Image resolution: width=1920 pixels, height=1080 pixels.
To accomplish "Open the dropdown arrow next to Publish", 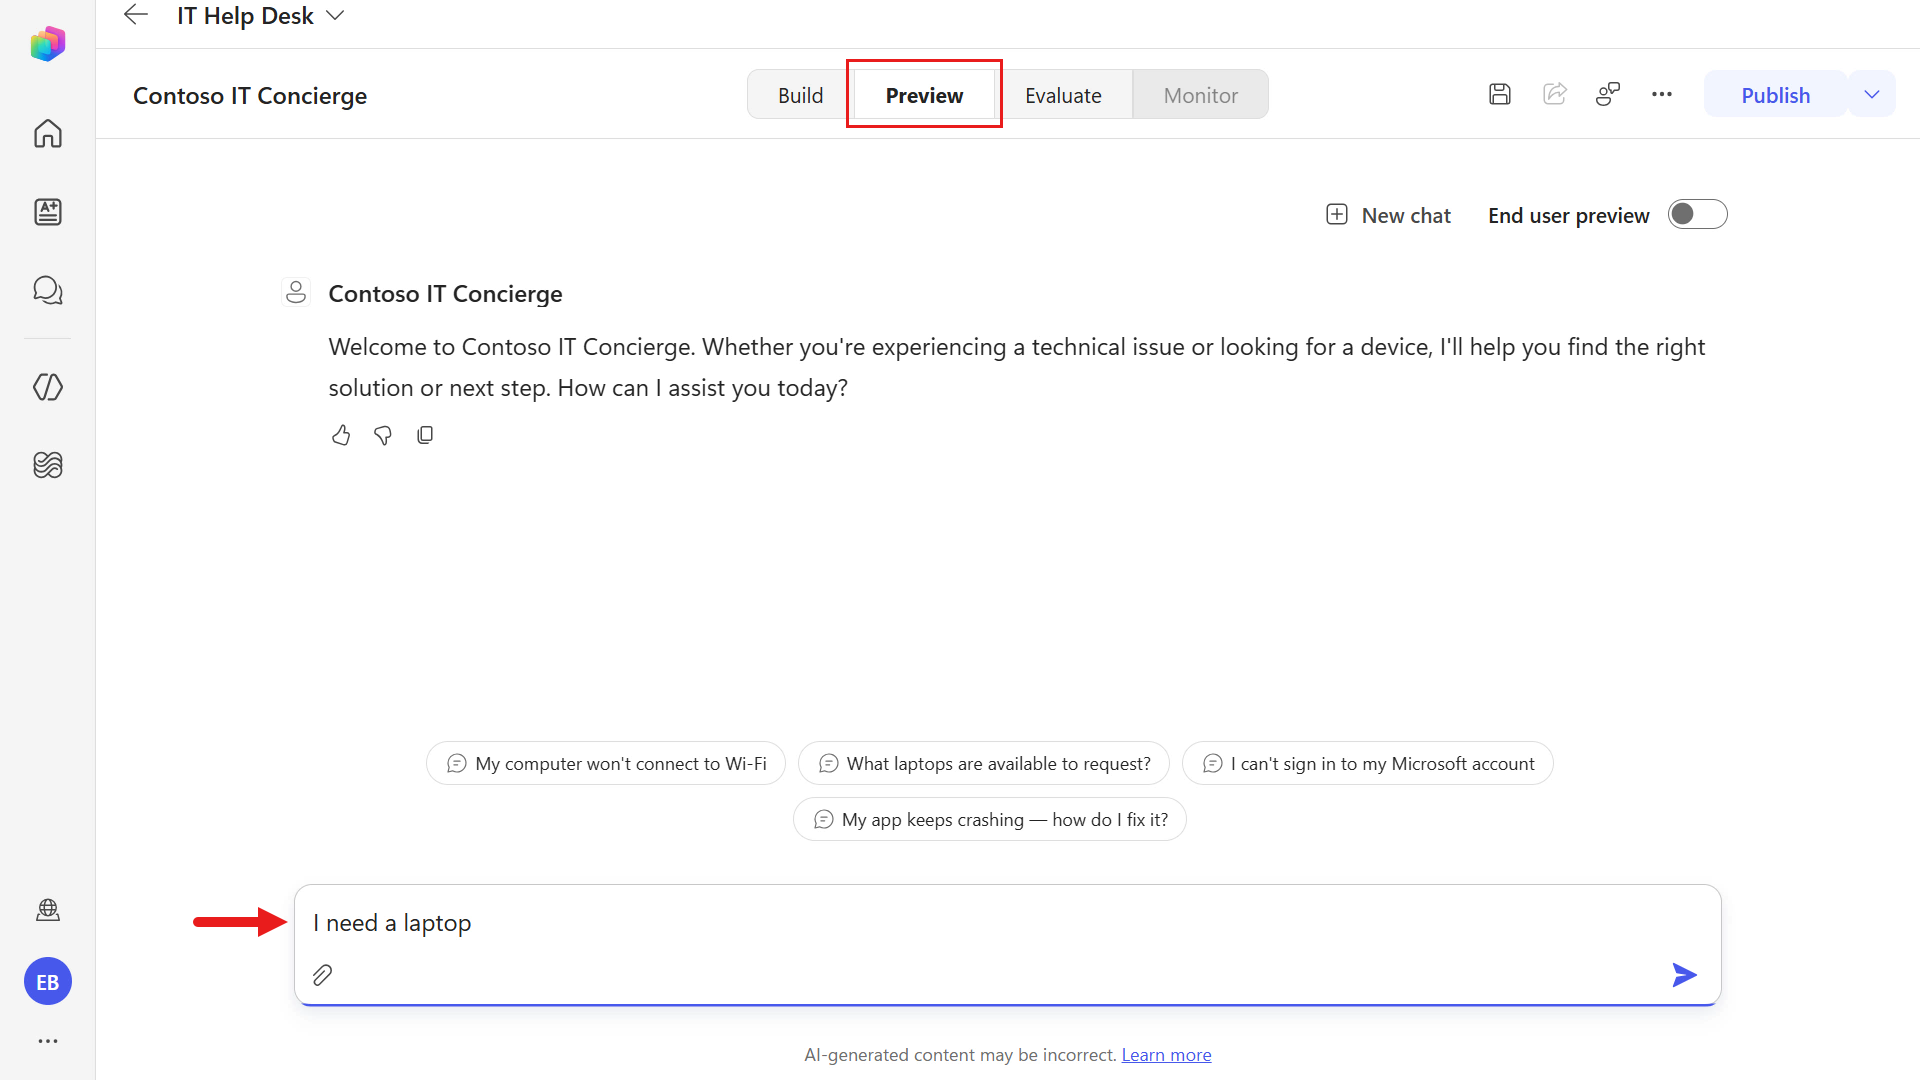I will click(1872, 94).
